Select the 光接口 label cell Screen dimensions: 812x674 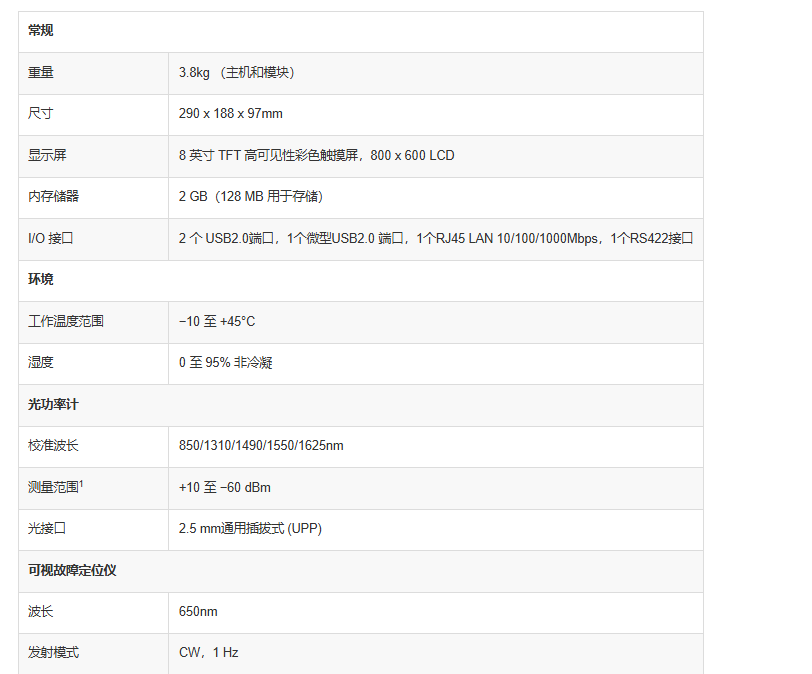tap(47, 528)
